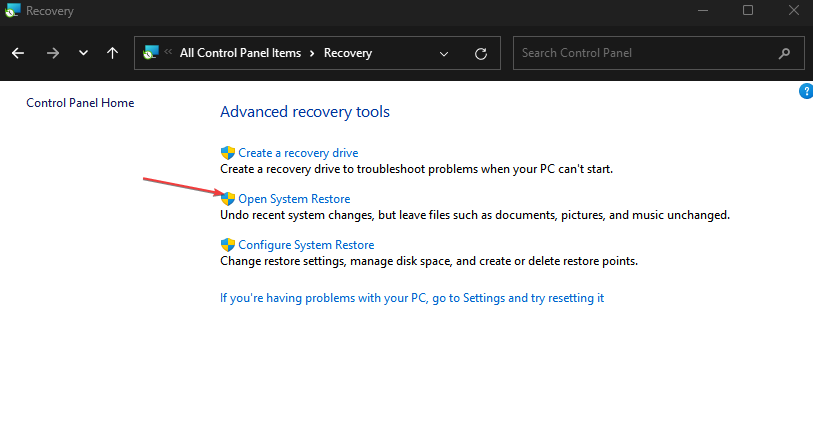Click Open System Restore link
This screenshot has width=813, height=445.
[x=294, y=199]
